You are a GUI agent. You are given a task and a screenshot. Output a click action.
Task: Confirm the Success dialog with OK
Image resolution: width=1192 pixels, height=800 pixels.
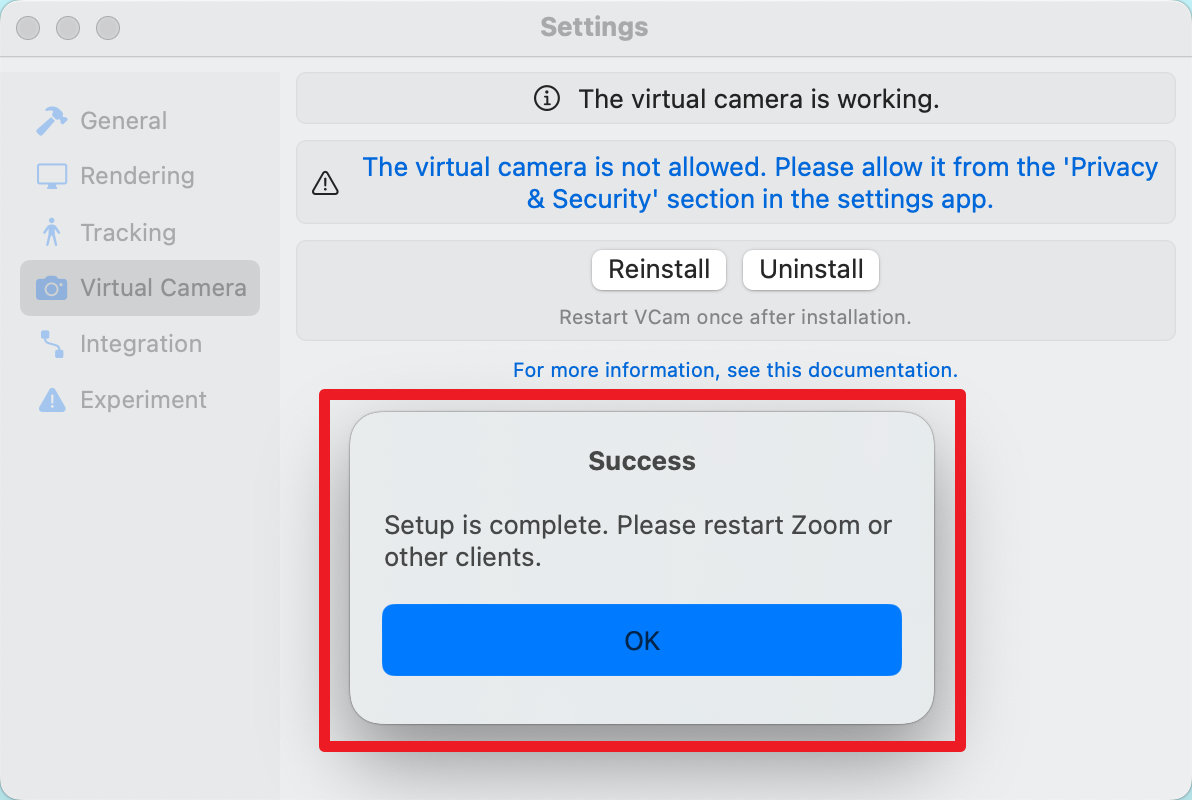tap(641, 640)
